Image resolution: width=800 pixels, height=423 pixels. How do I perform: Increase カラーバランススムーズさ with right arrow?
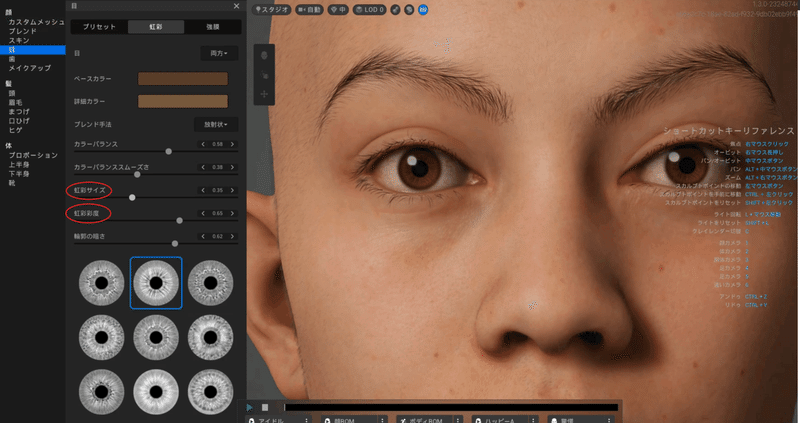pos(233,167)
